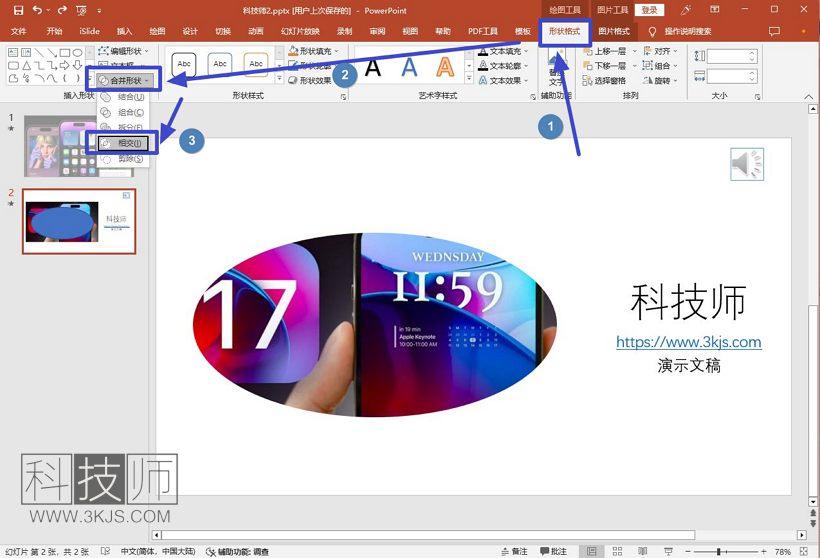Apply the orange-outline Abc shape style
The height and width of the screenshot is (558, 820).
click(256, 64)
